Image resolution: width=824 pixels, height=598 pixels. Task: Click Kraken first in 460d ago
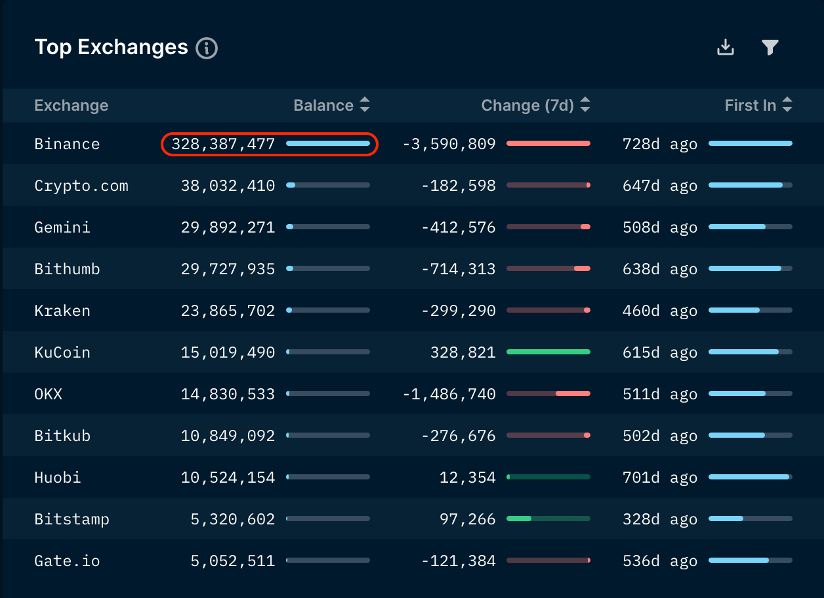point(660,311)
